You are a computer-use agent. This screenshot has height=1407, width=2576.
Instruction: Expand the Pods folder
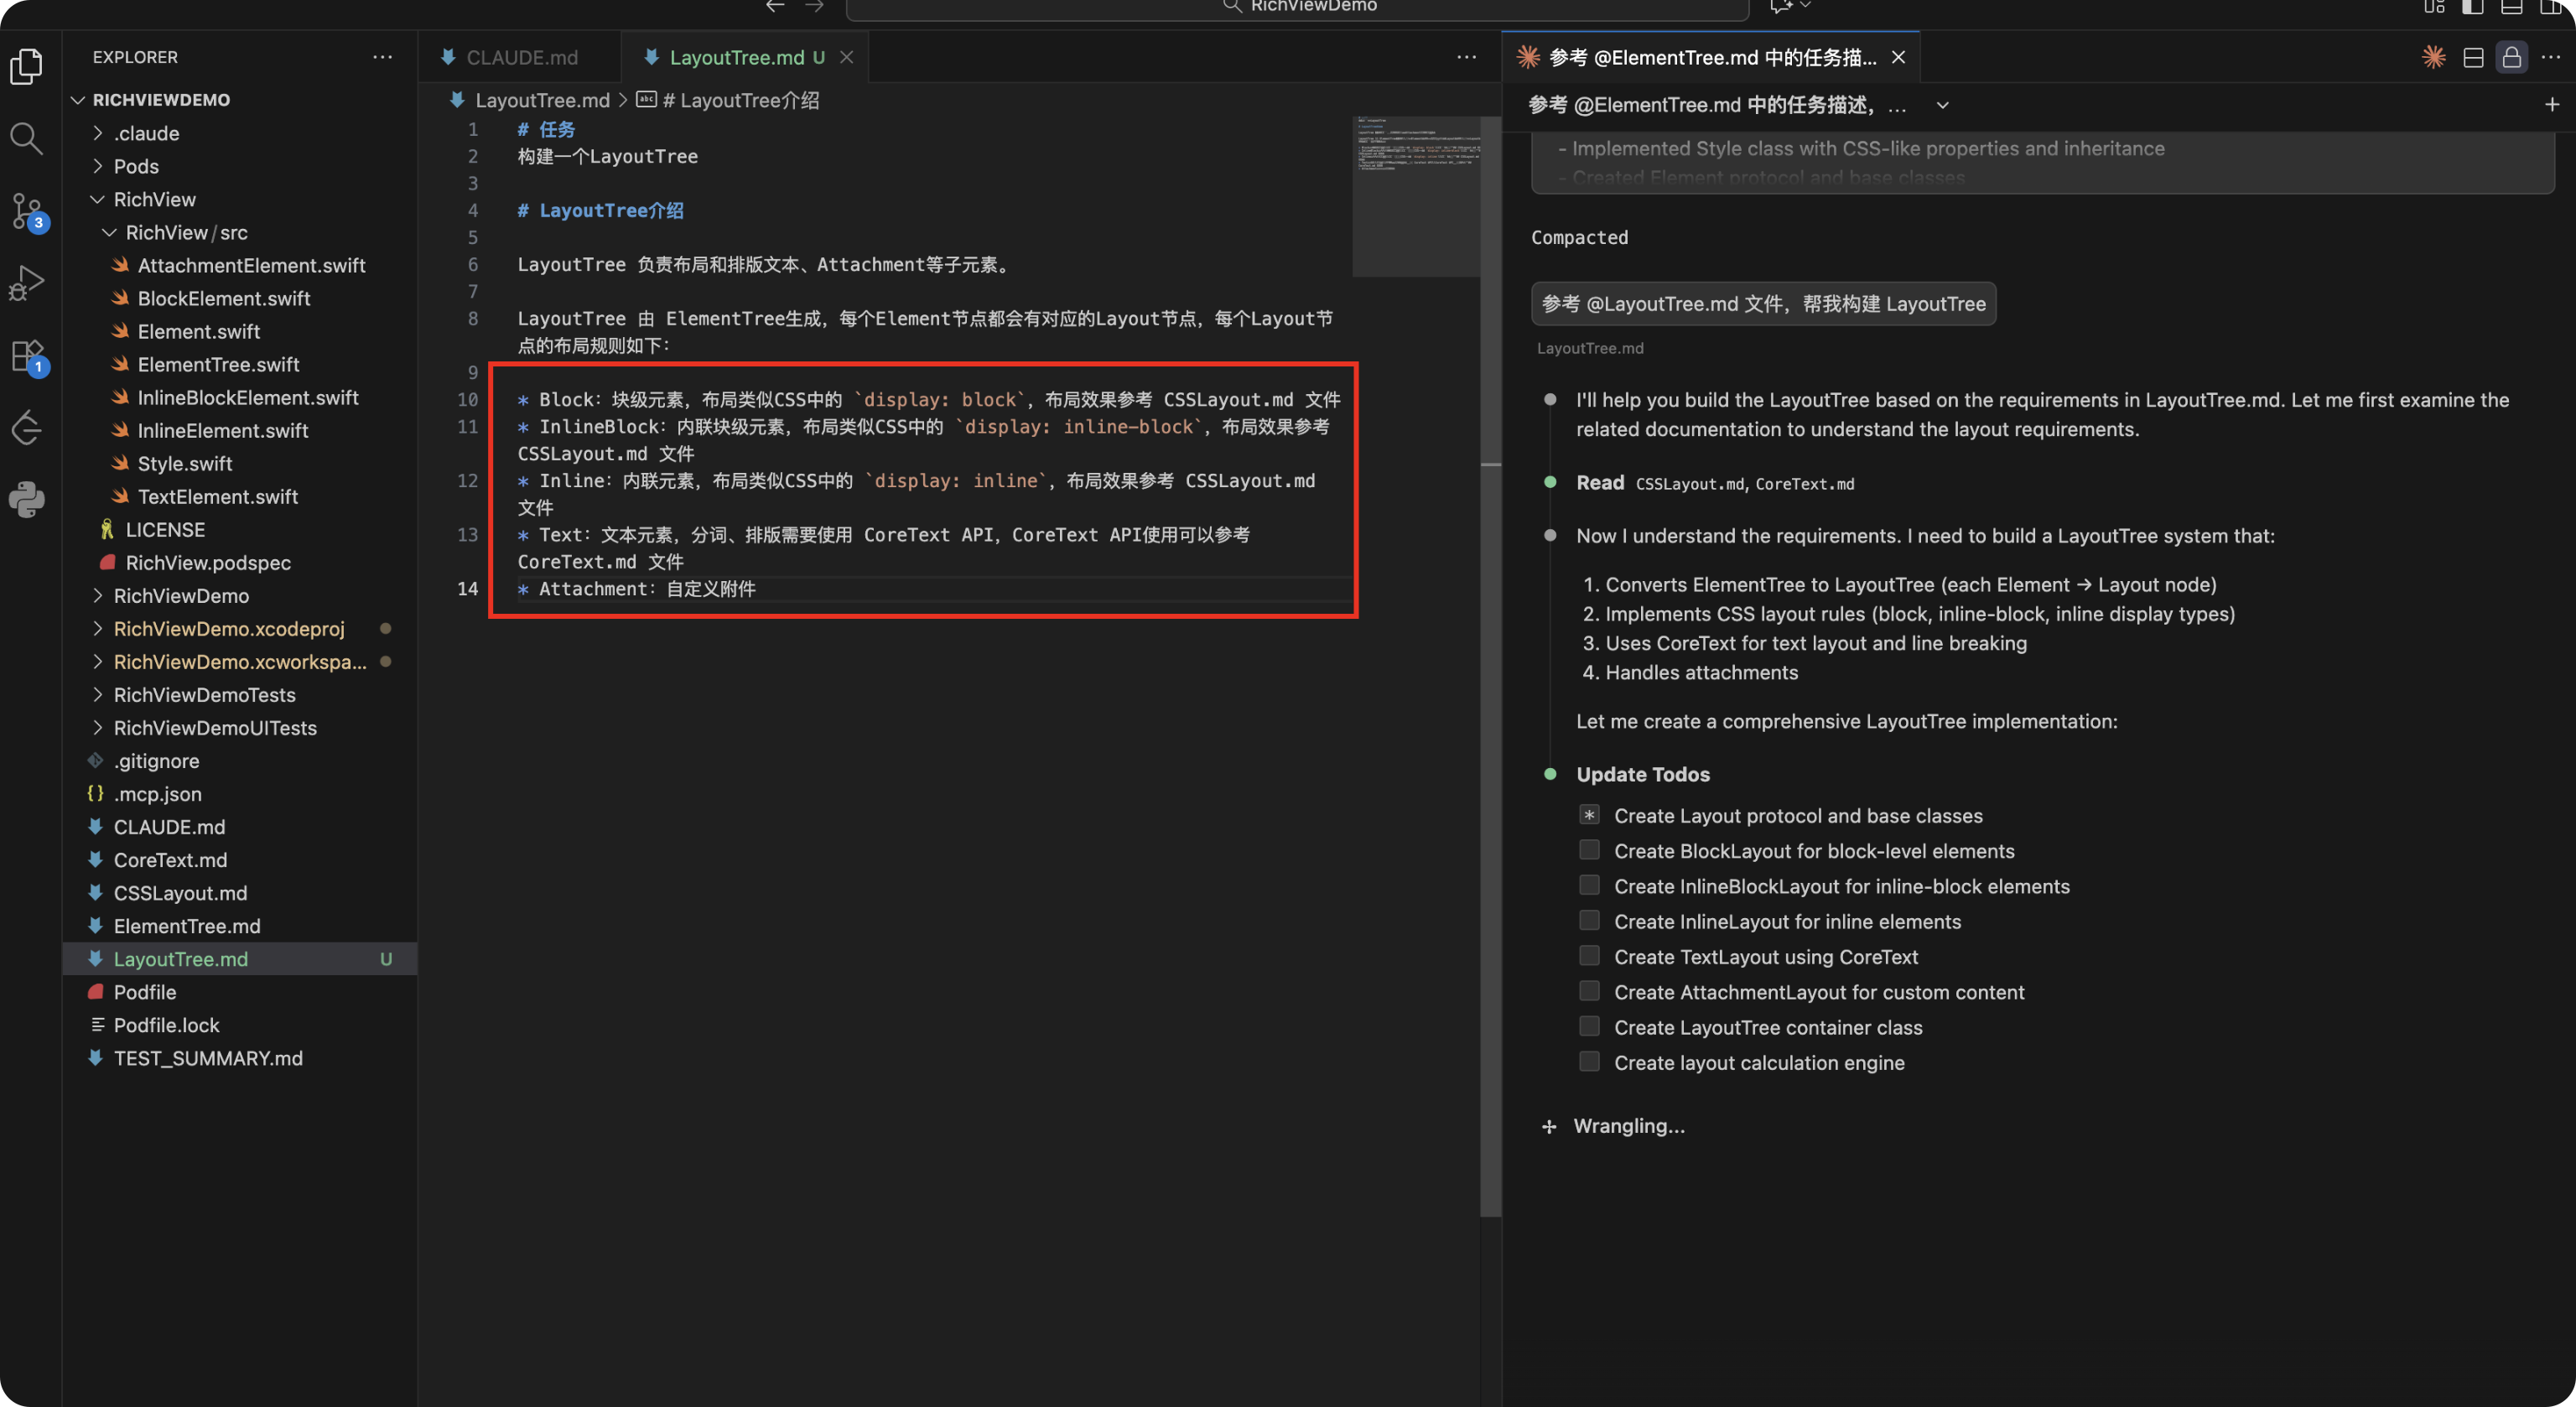click(136, 166)
